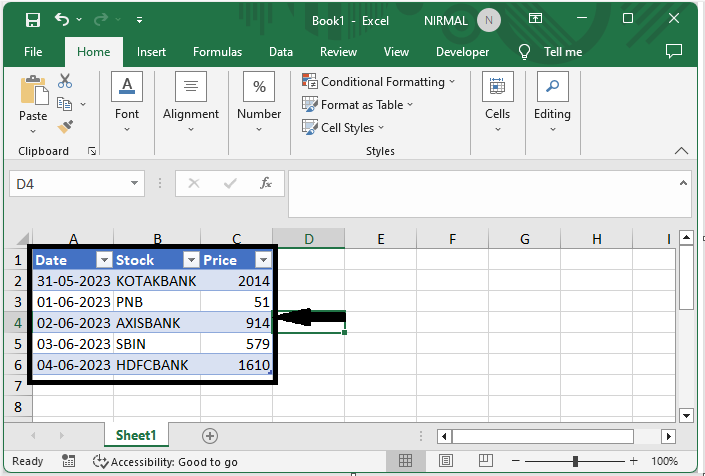This screenshot has height=476, width=705.
Task: Click the Format Painter brush icon
Action: click(65, 127)
